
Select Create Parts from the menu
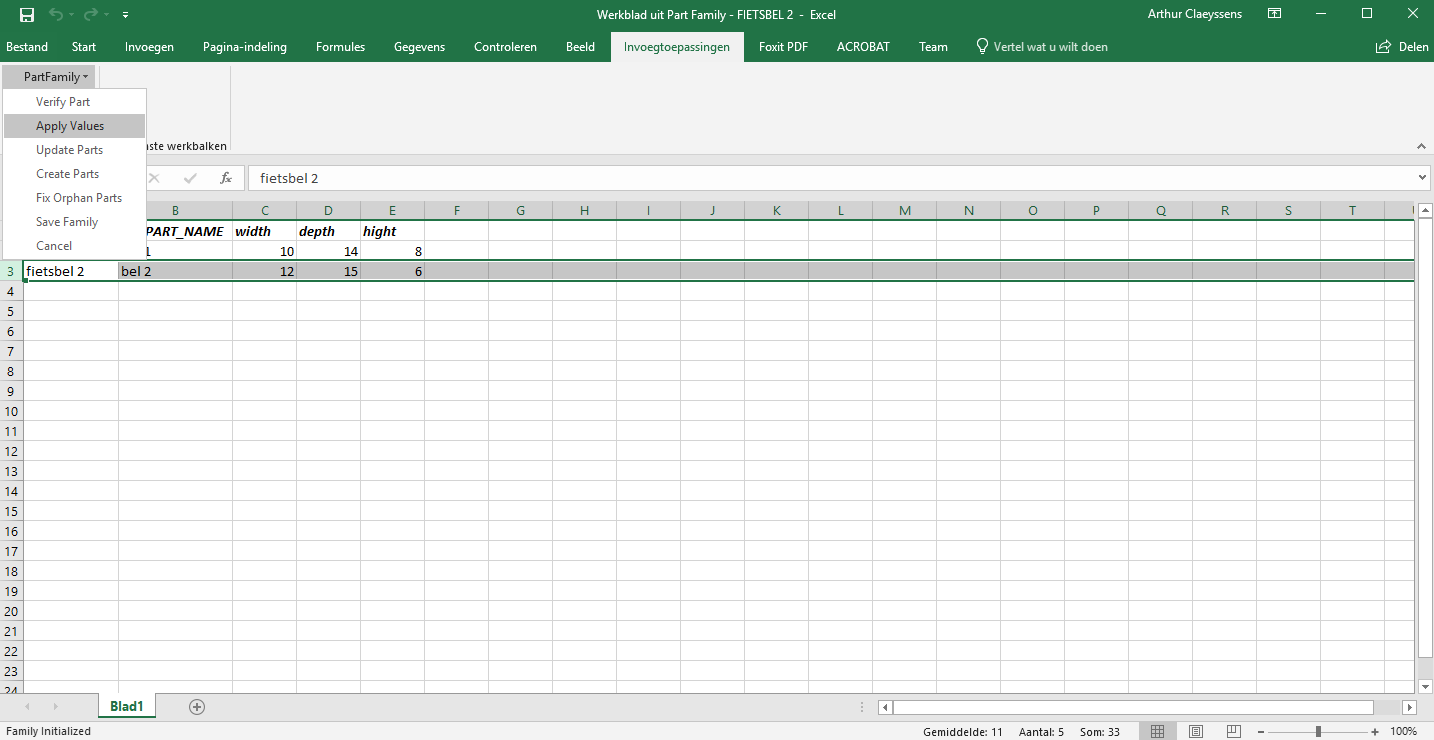75,174
